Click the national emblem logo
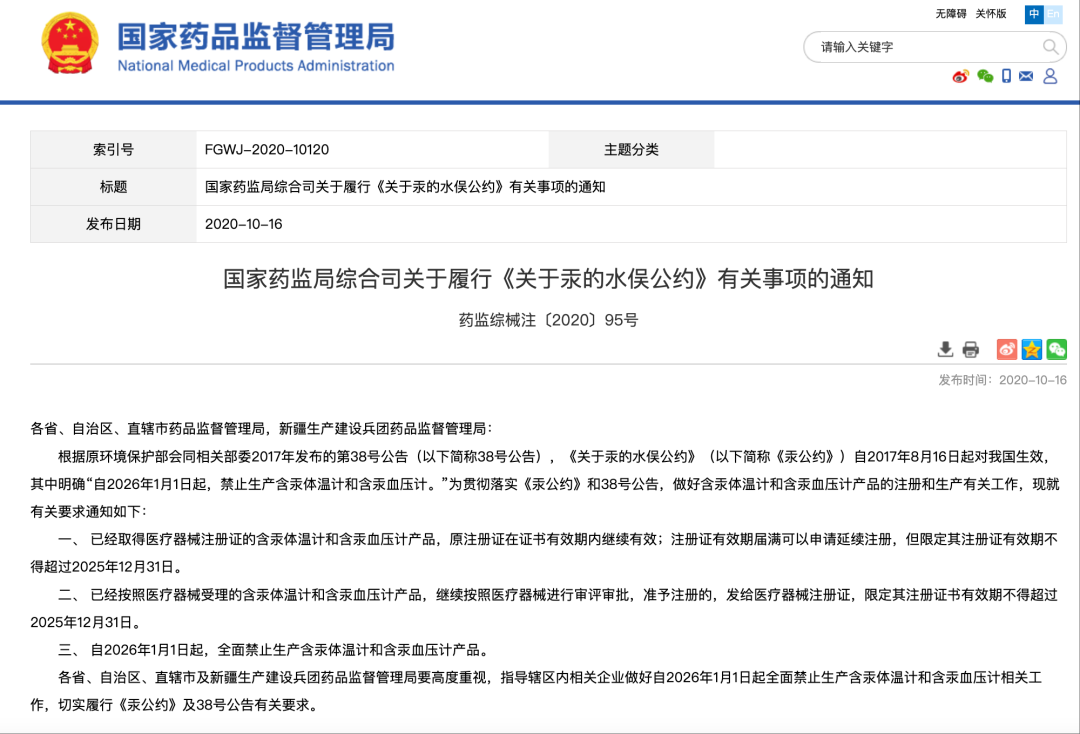This screenshot has height=734, width=1080. 70,45
